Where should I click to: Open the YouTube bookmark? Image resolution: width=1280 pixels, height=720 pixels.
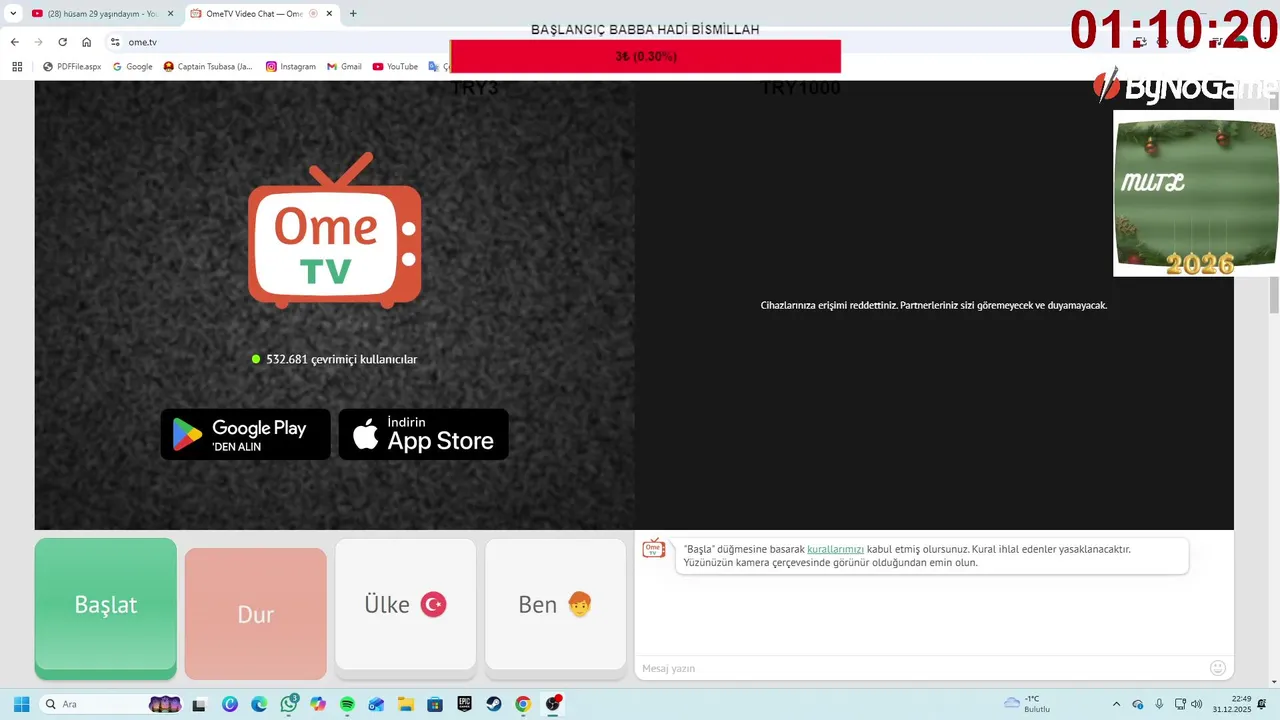(396, 67)
